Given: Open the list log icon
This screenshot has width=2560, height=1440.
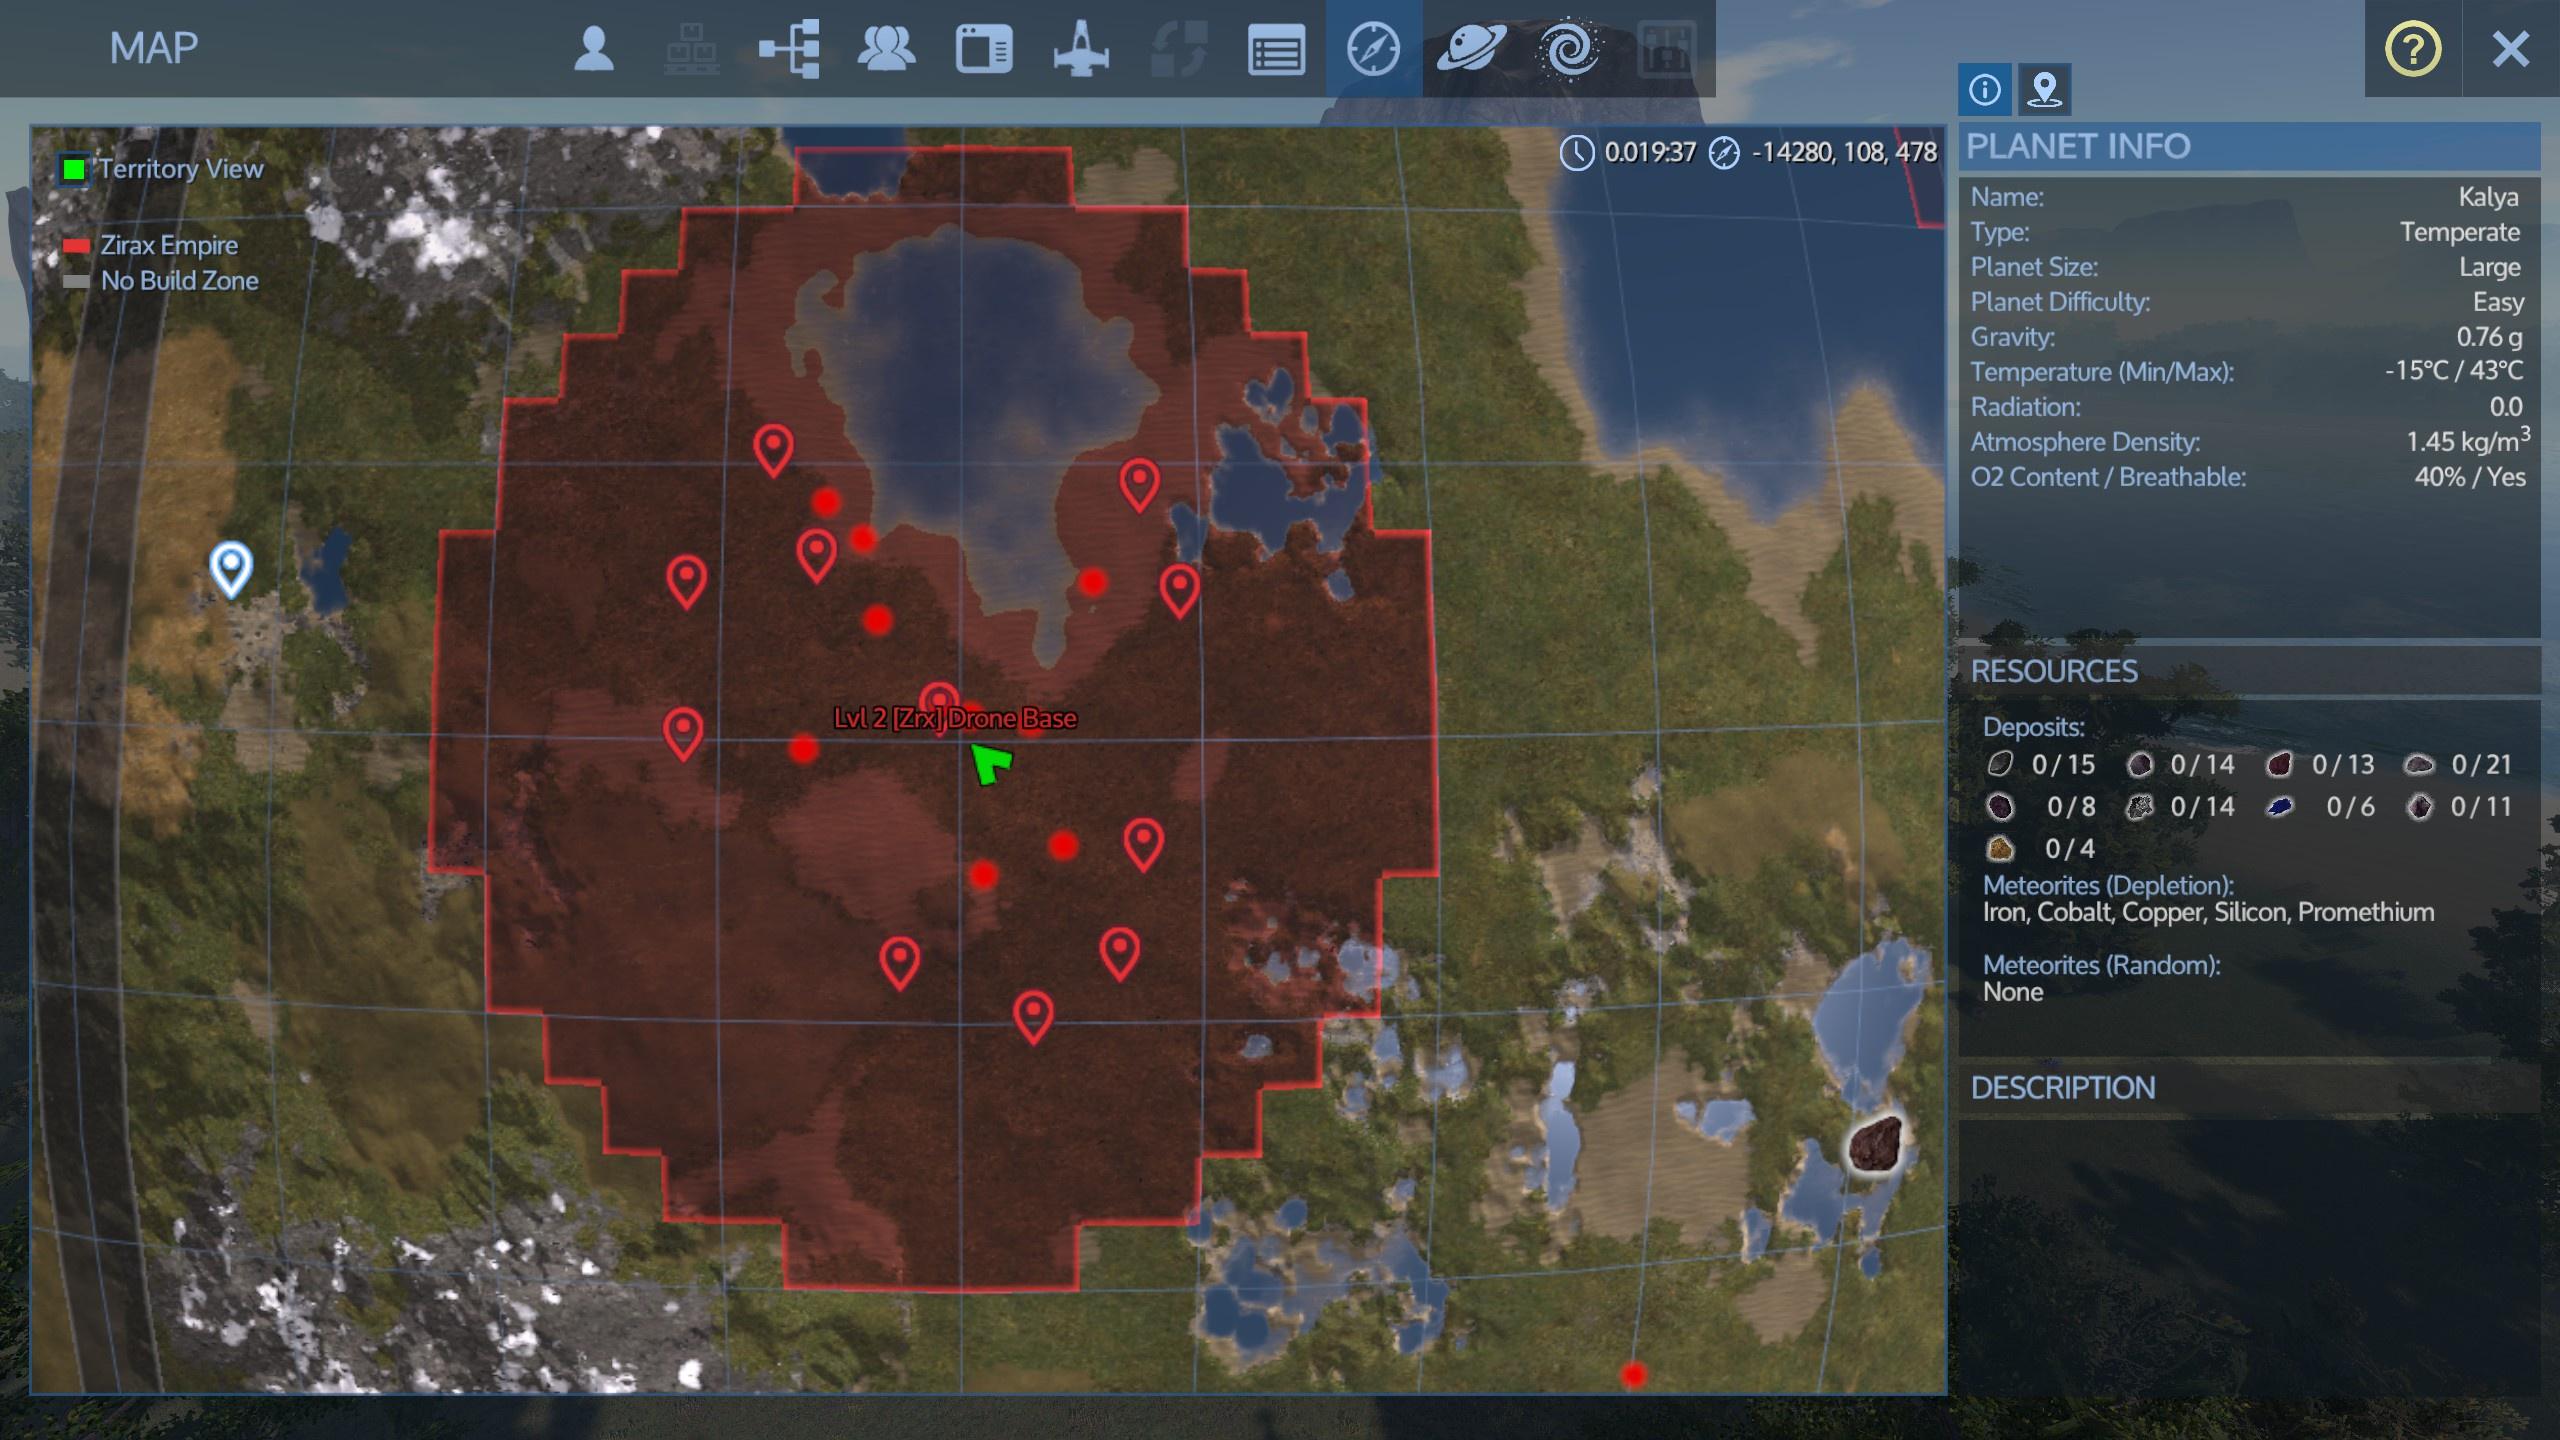Looking at the screenshot, I should point(1276,49).
